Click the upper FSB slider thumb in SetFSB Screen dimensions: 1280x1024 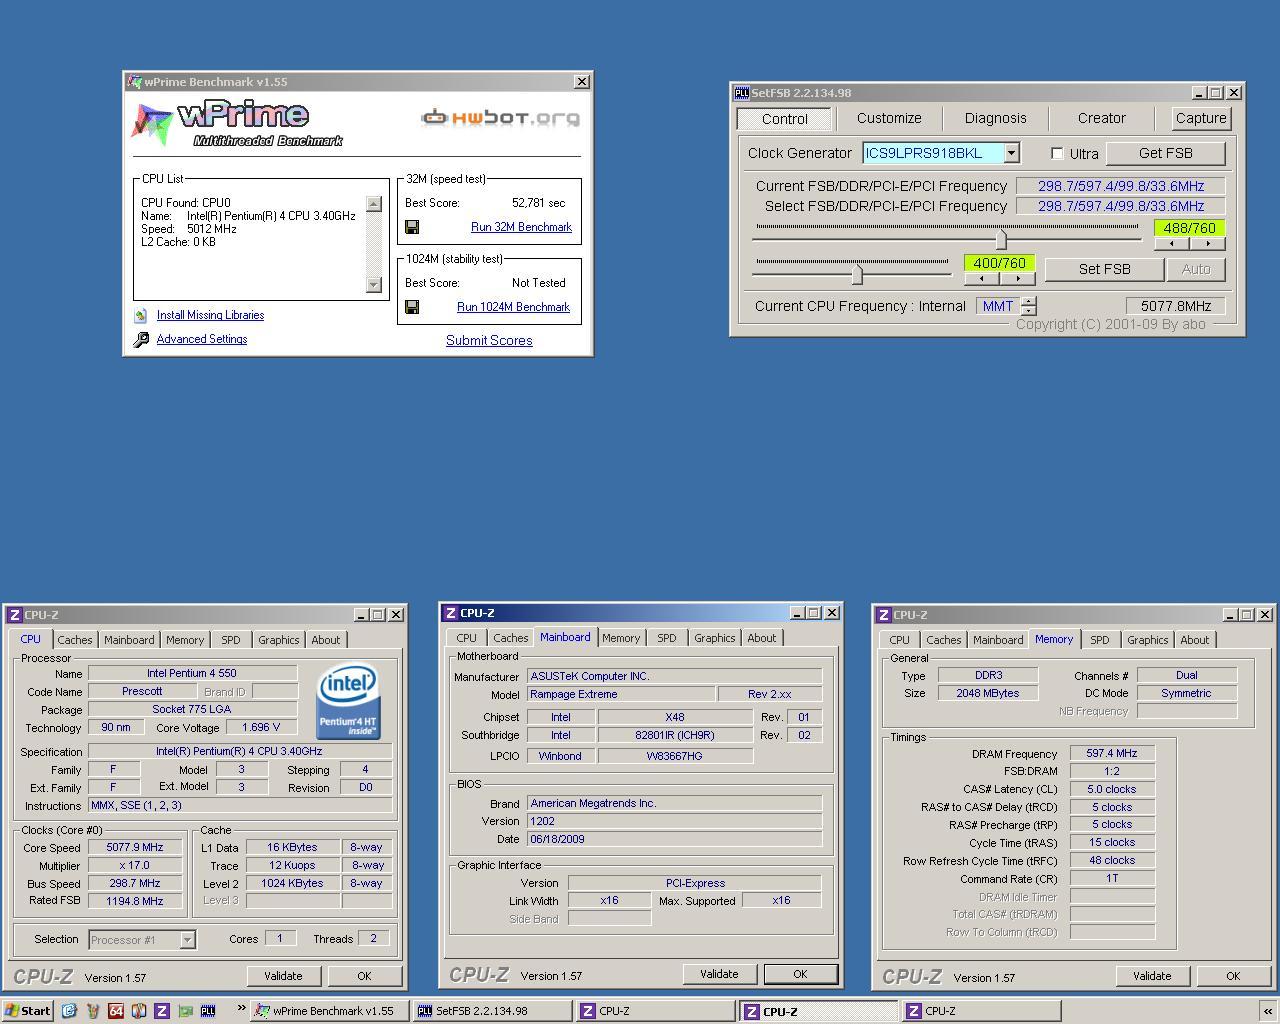coord(1001,238)
